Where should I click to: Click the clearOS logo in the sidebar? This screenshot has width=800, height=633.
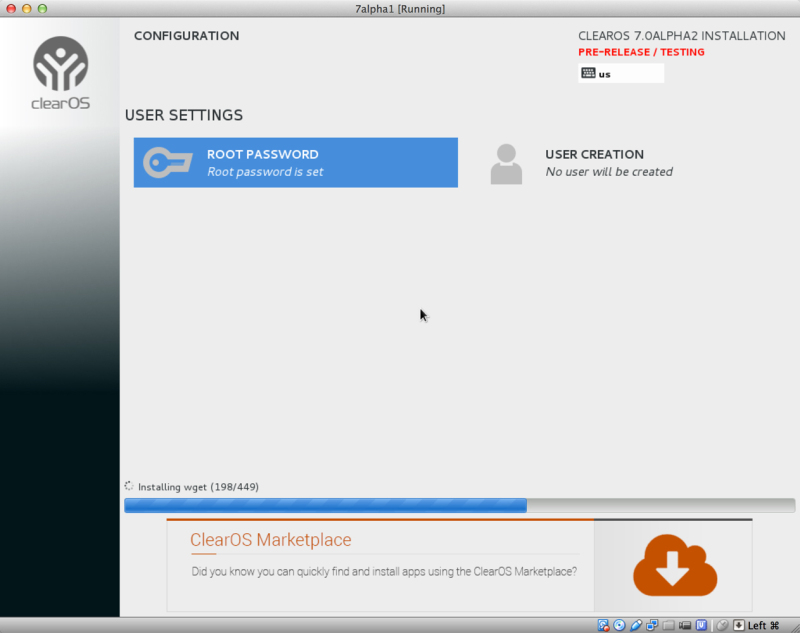coord(61,73)
